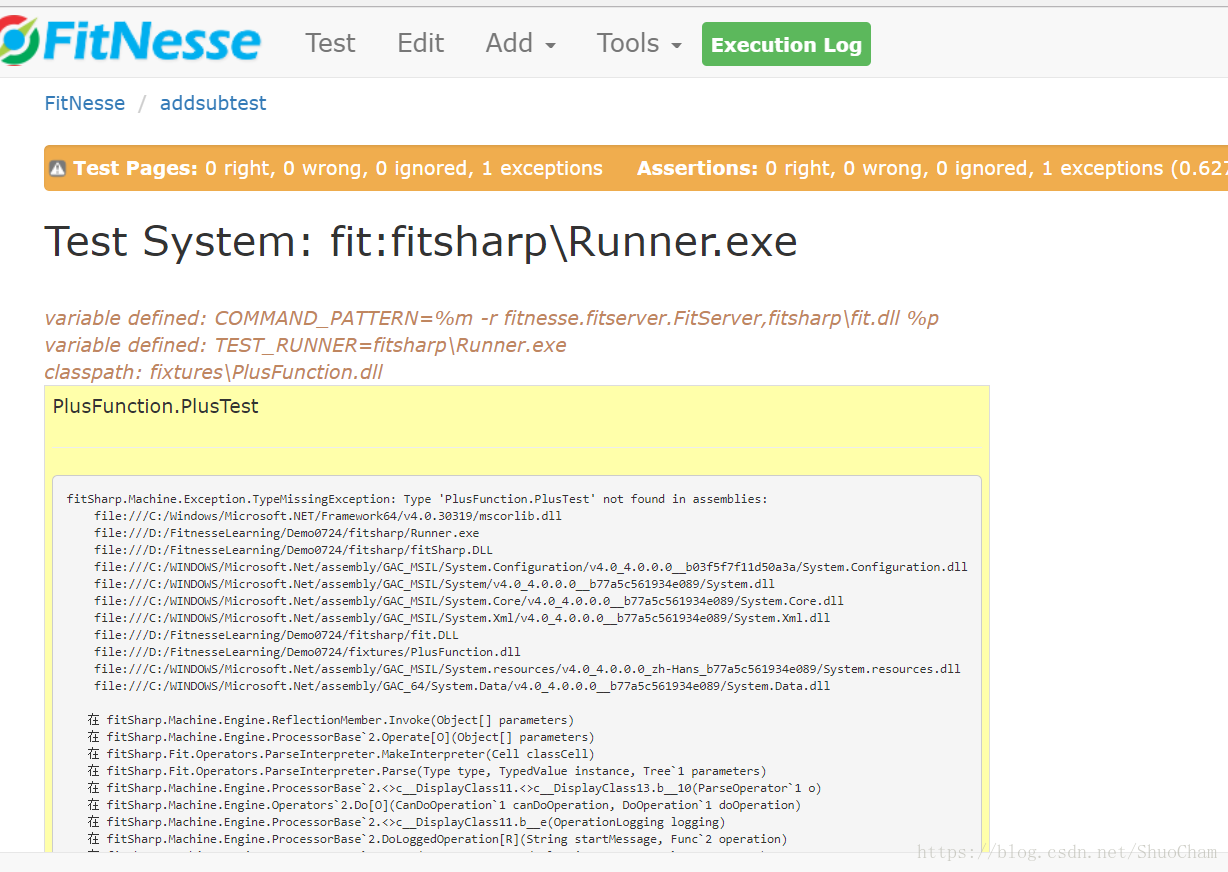Select the Test System heading
This screenshot has height=872, width=1228.
(421, 242)
